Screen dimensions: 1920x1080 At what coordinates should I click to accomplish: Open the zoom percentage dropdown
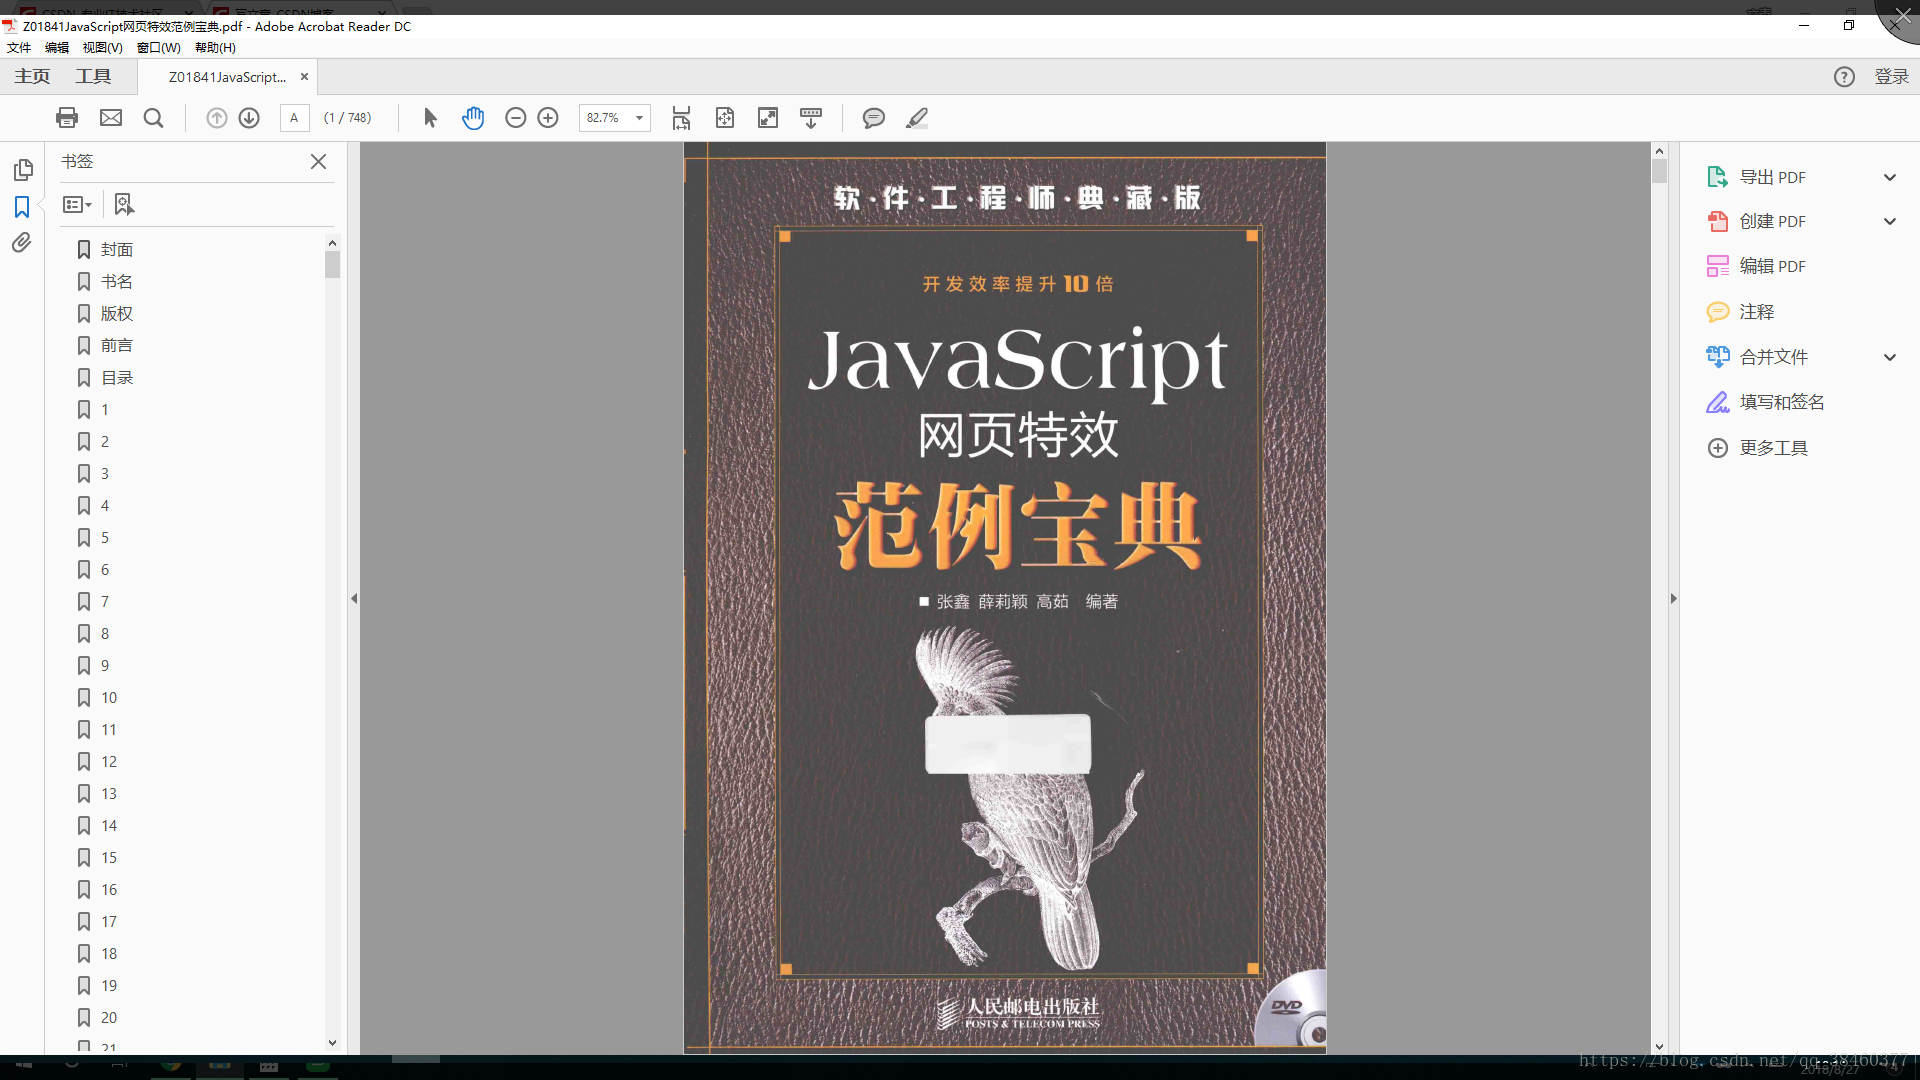coord(639,118)
